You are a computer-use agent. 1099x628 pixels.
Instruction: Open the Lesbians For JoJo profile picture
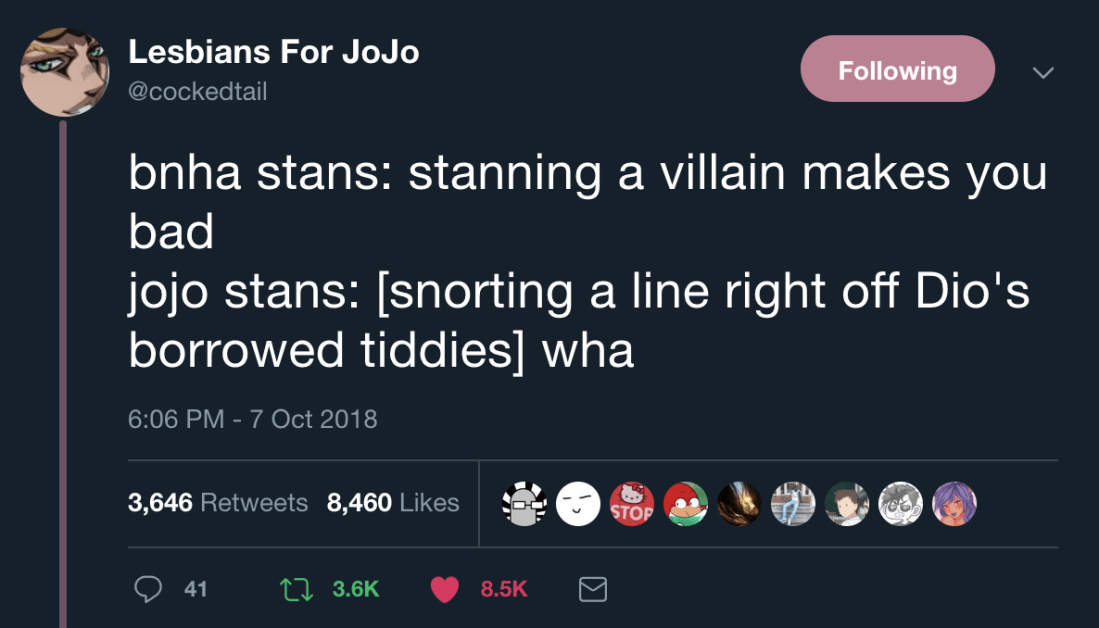[64, 73]
